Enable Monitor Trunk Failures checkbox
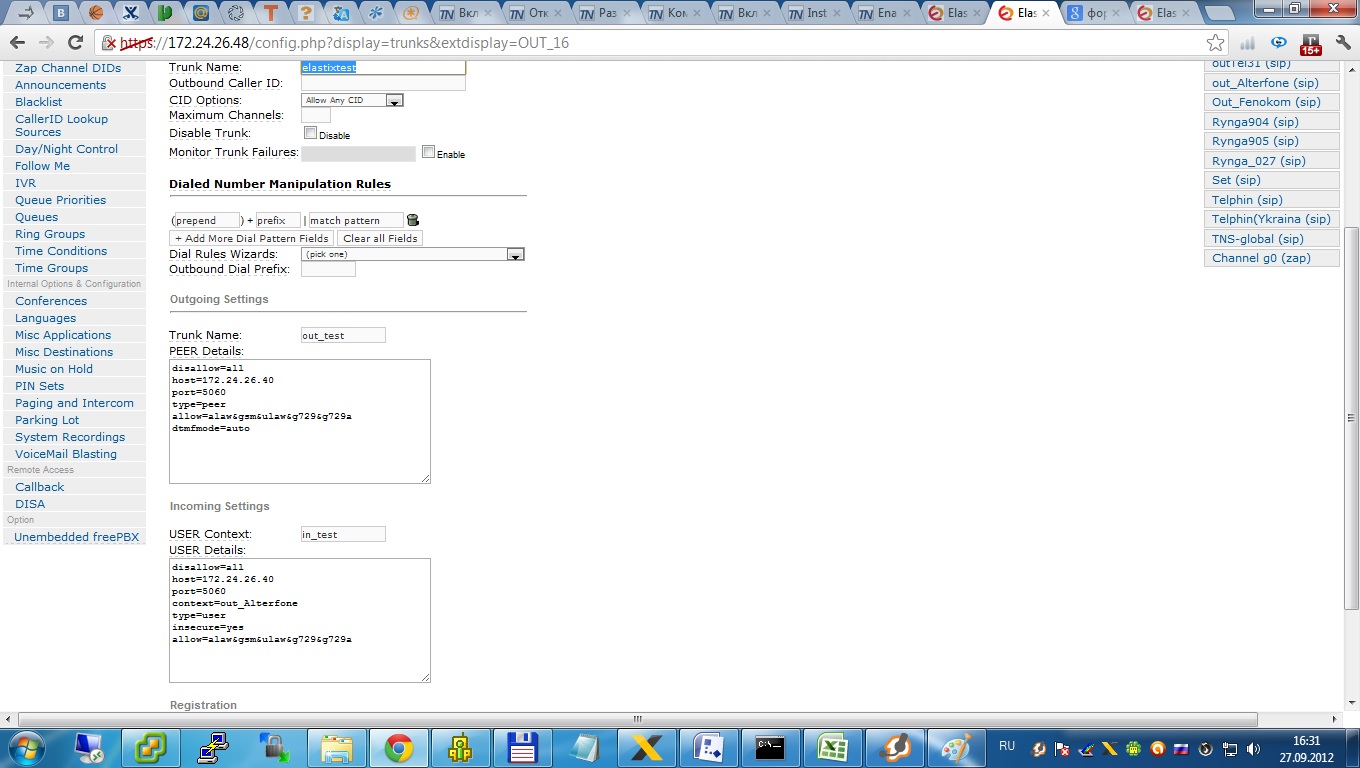 pos(428,153)
